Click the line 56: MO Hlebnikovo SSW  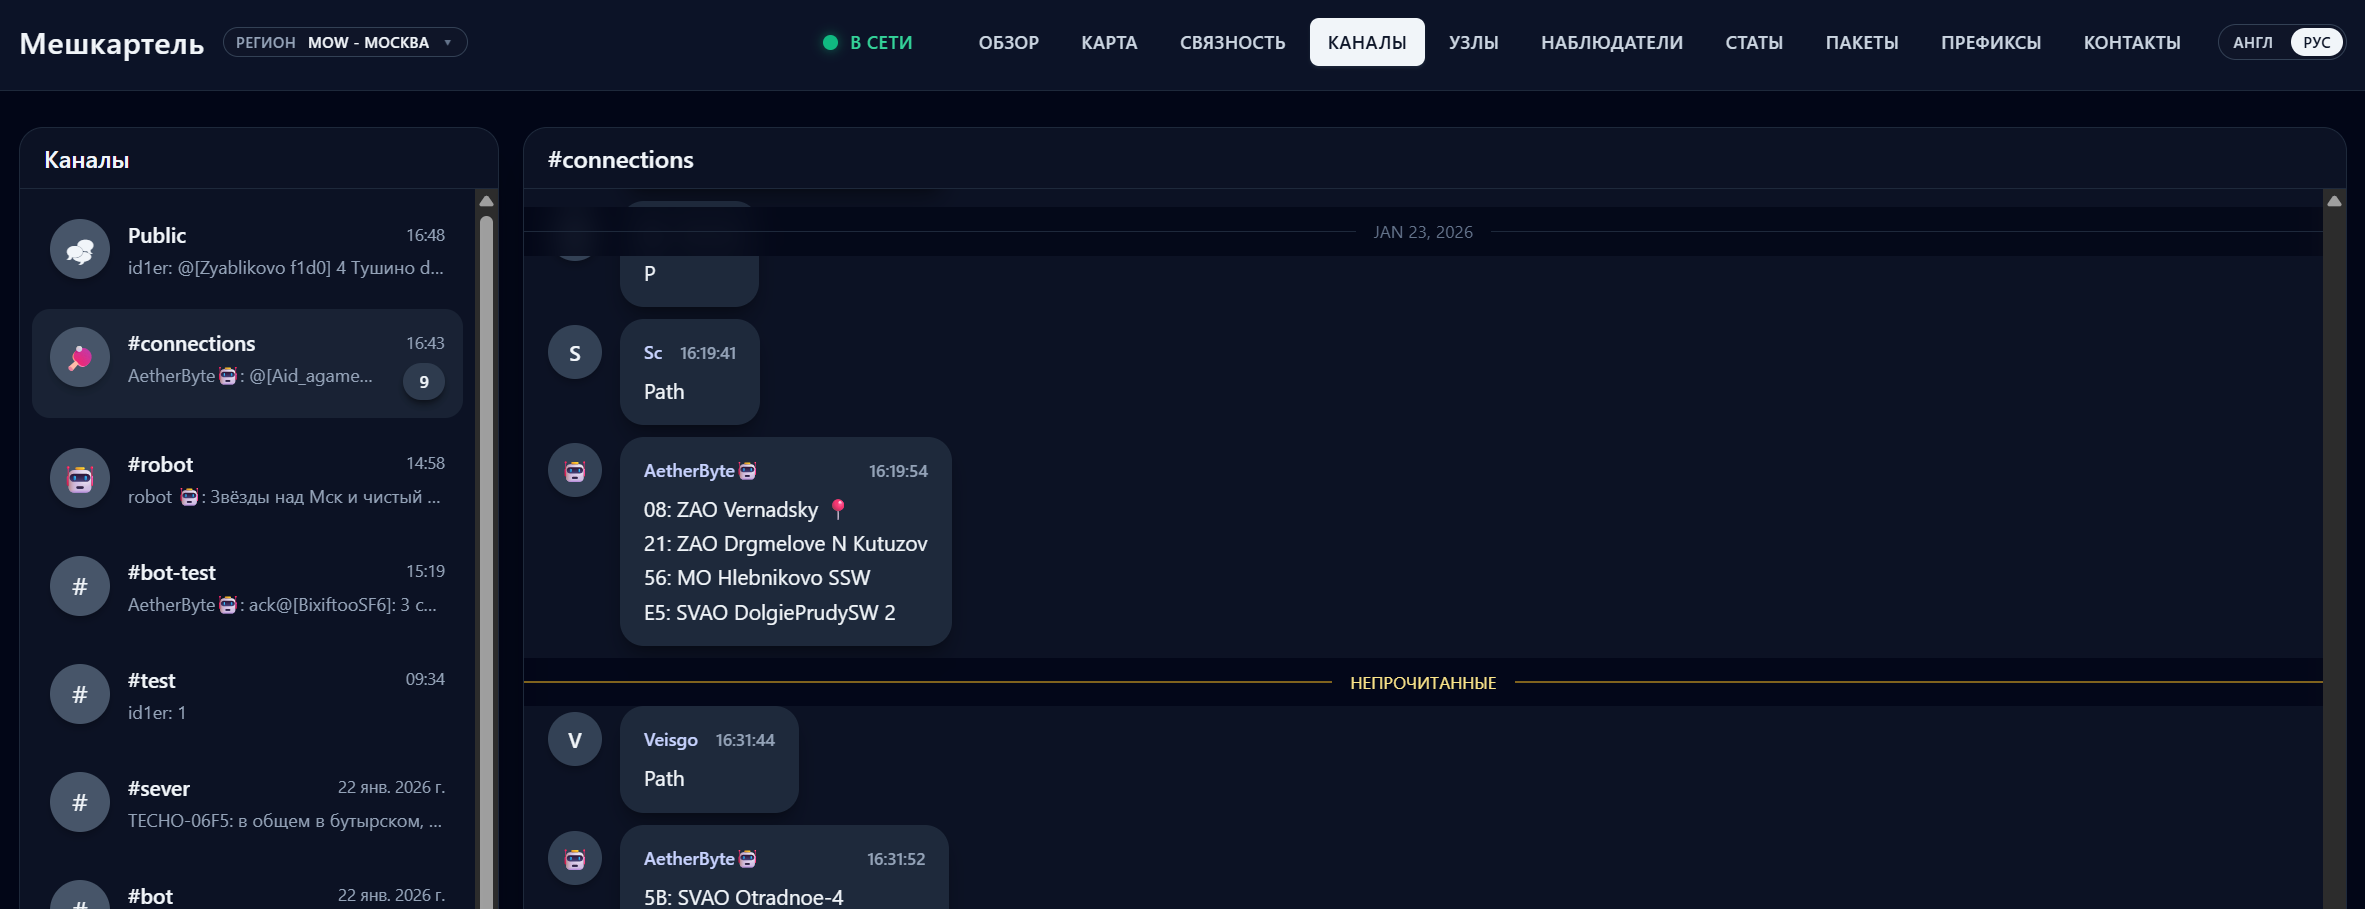coord(757,577)
